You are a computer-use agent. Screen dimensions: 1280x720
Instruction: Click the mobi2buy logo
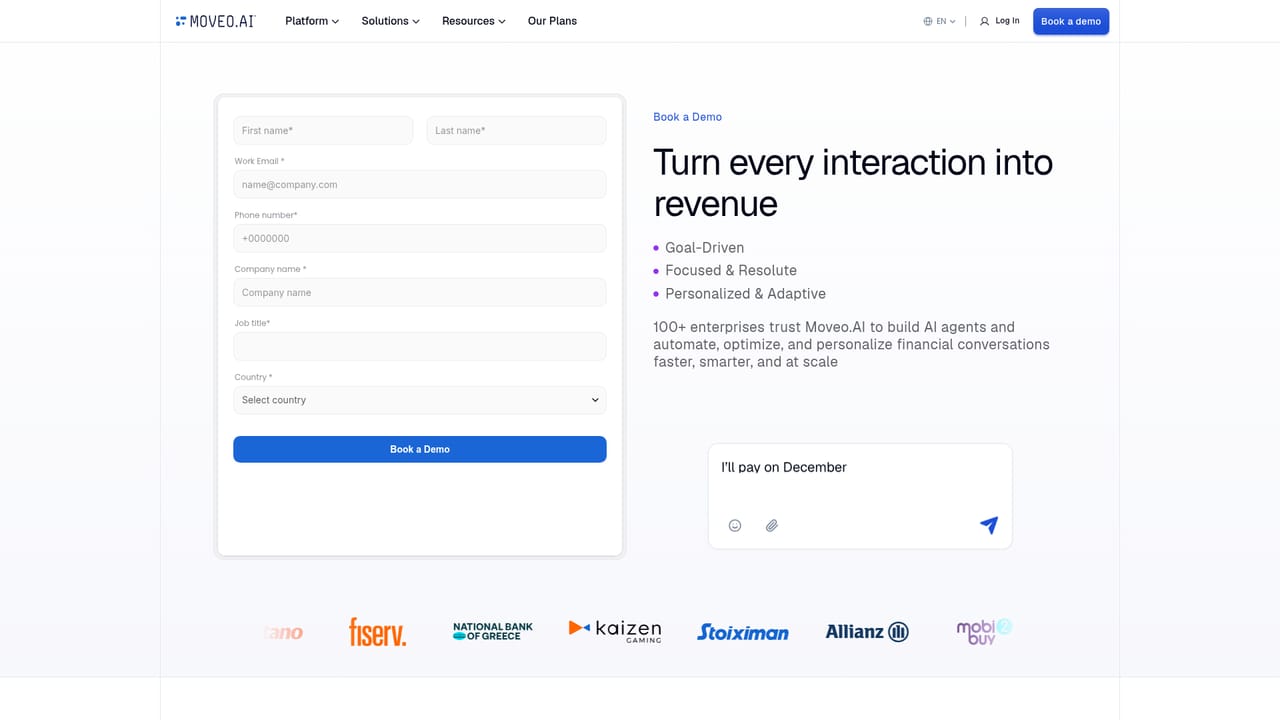pos(984,631)
